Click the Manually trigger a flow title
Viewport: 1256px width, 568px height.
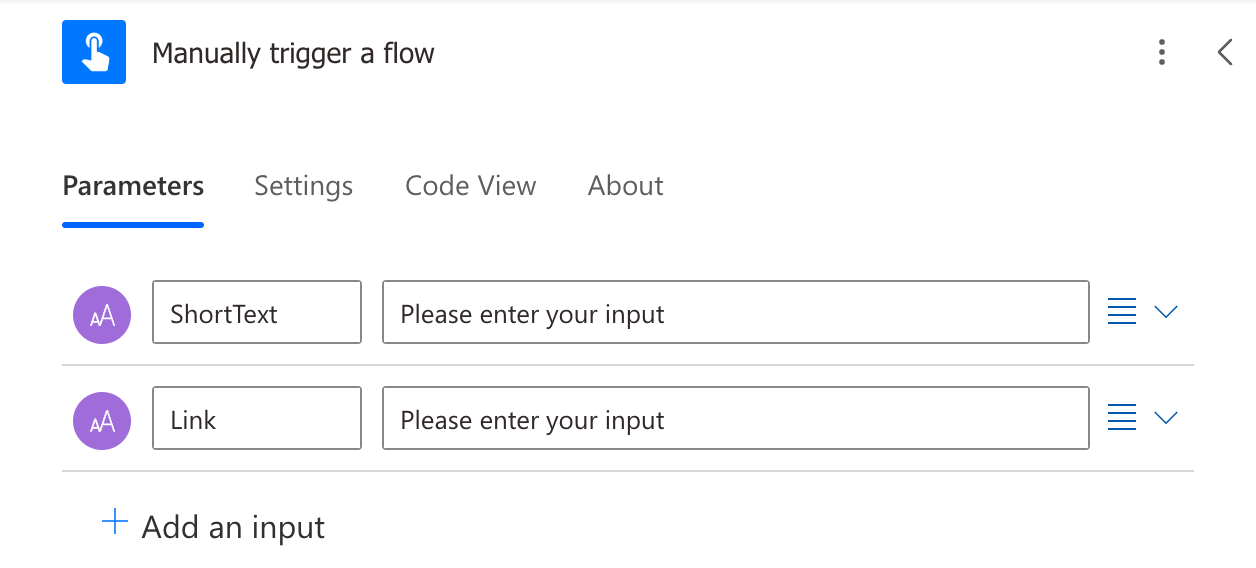pyautogui.click(x=293, y=53)
